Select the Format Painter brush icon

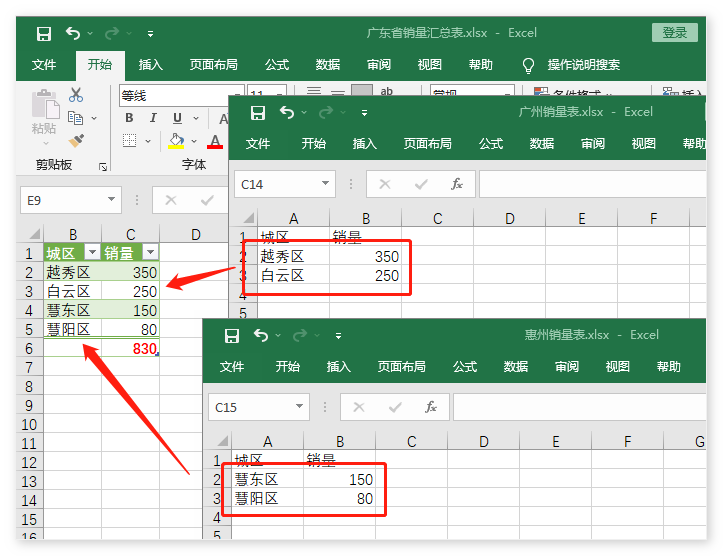pos(76,141)
